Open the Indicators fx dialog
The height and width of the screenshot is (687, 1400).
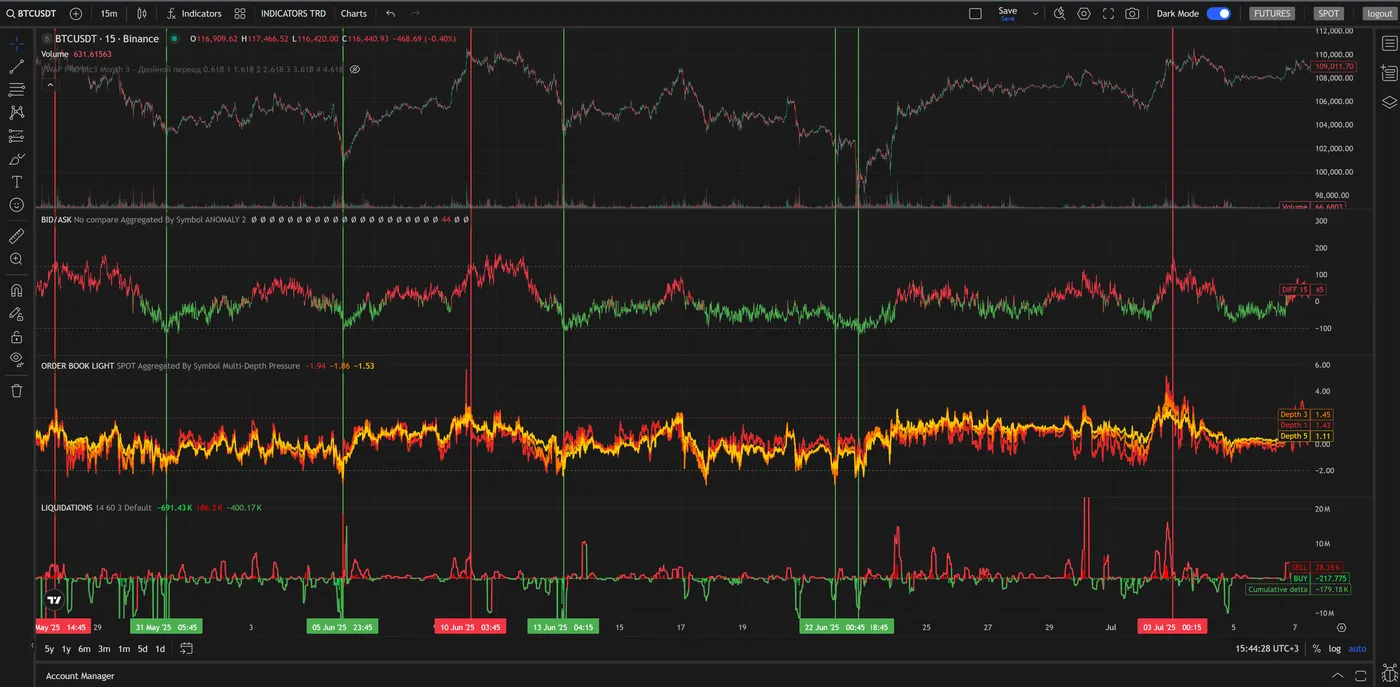[195, 14]
